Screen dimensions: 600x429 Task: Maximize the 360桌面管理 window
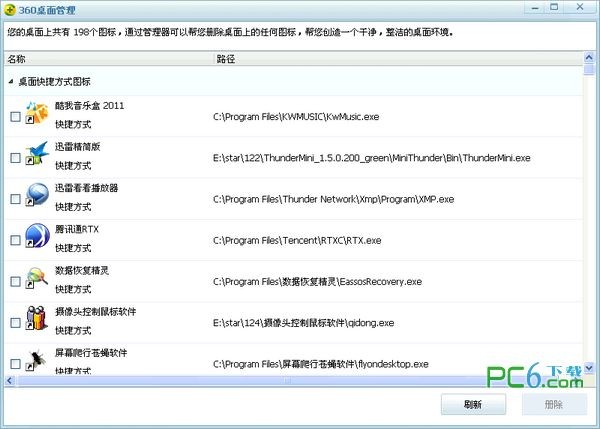click(x=554, y=8)
